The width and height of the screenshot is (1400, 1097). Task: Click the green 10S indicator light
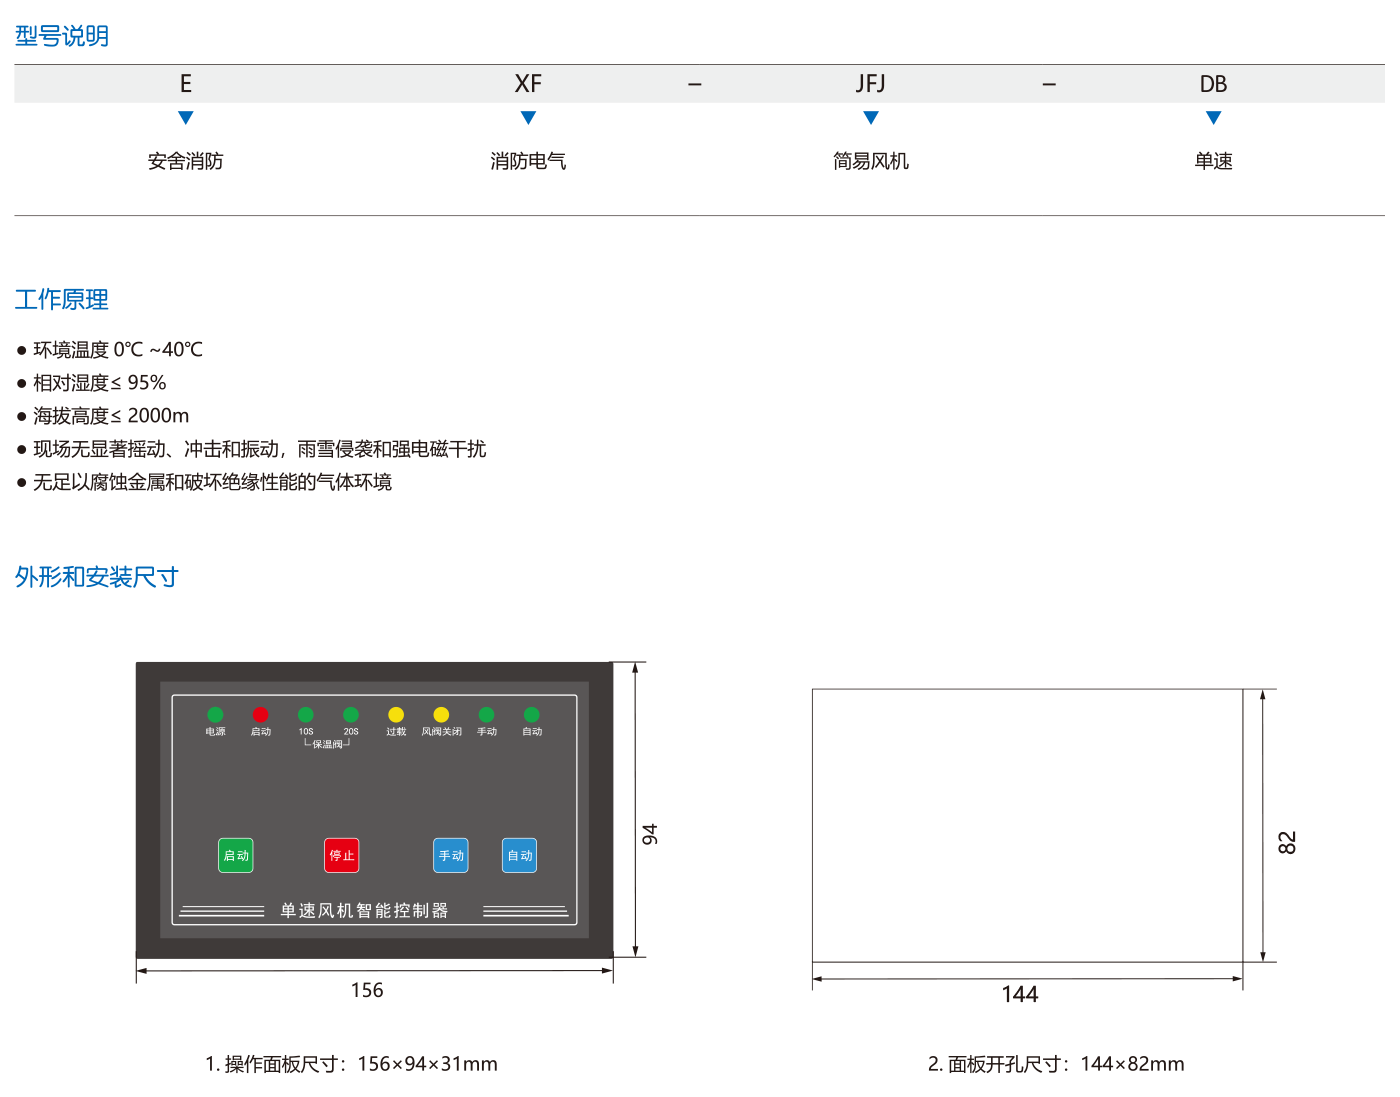pyautogui.click(x=306, y=715)
